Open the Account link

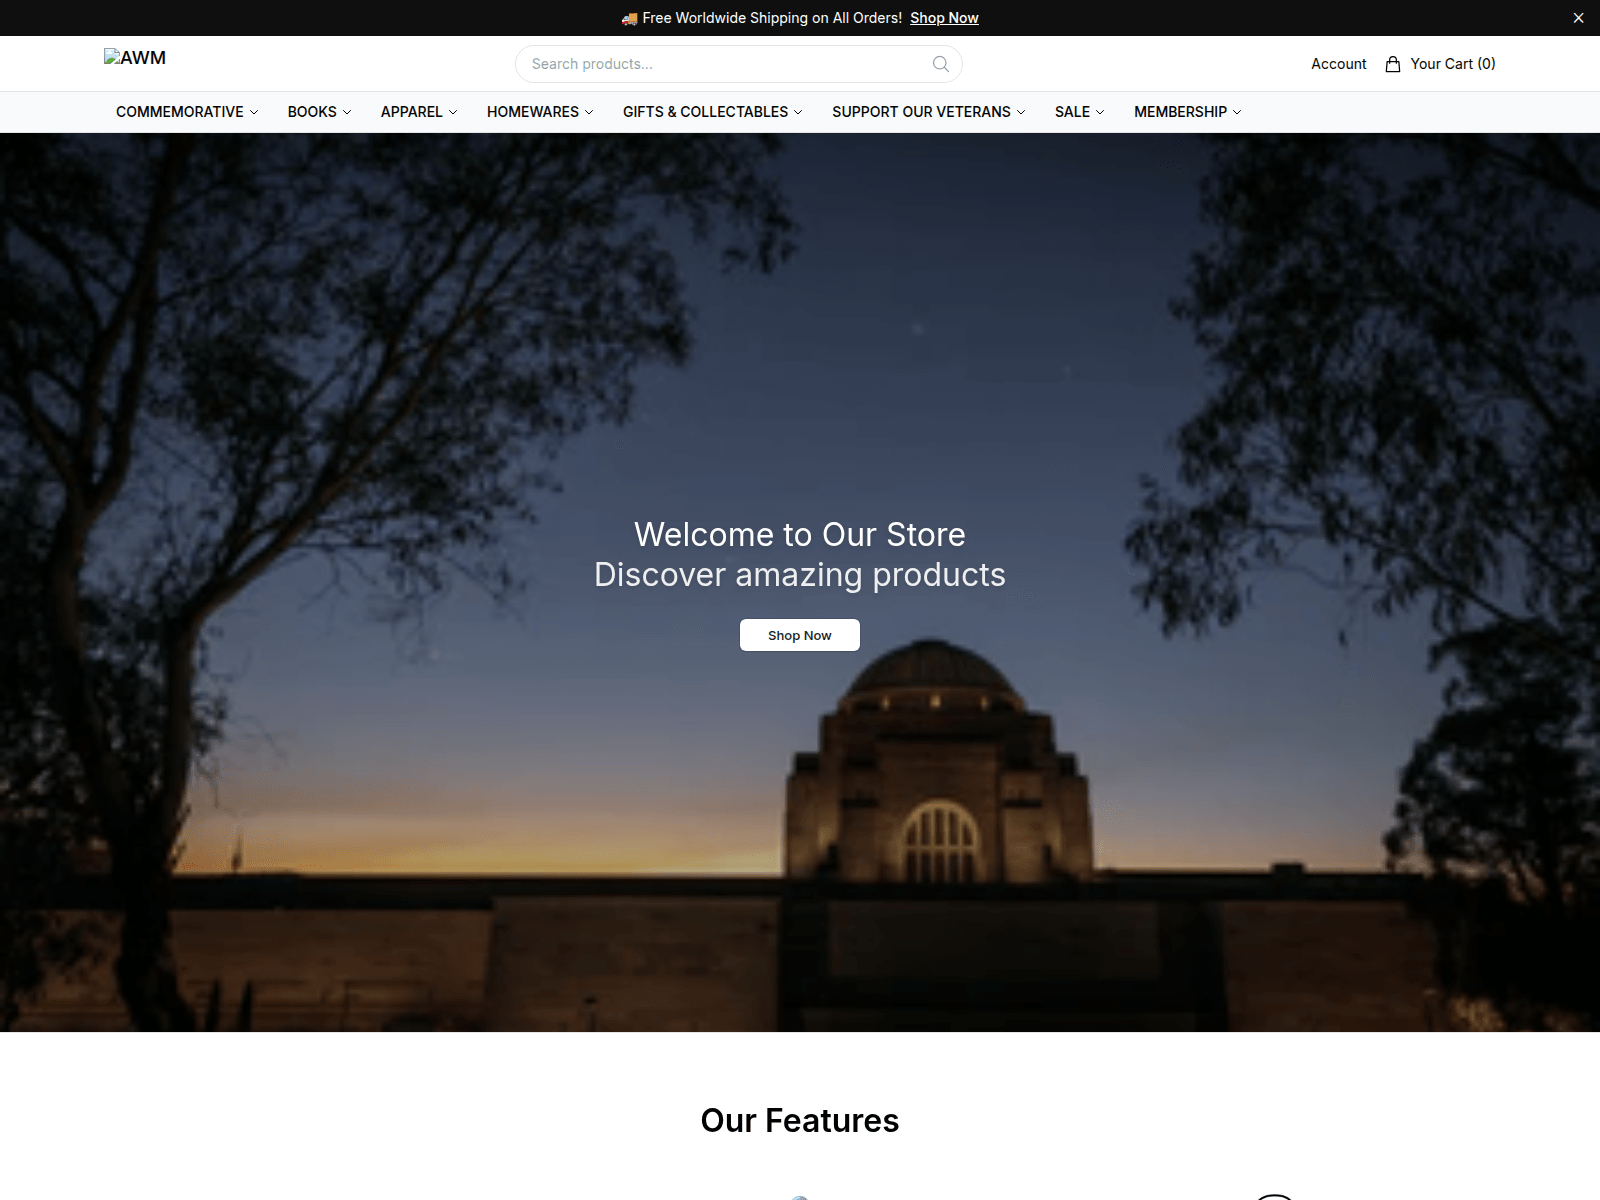[1338, 64]
